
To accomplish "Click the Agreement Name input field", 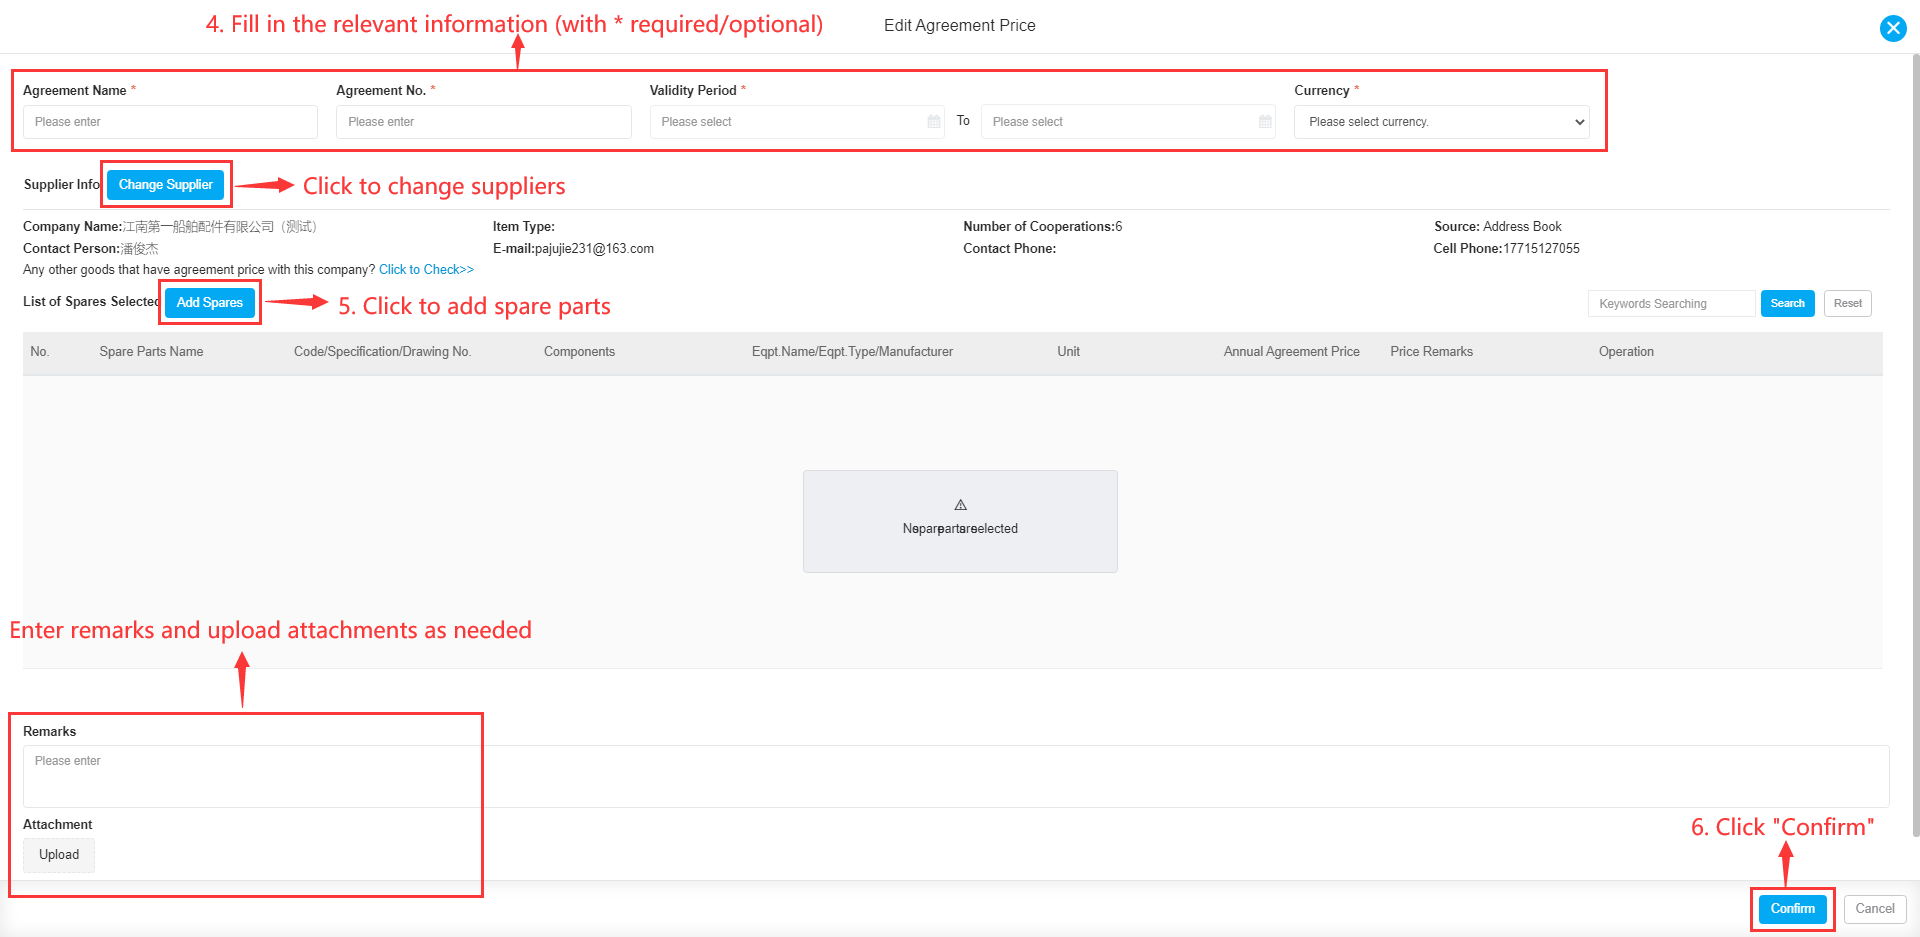I will point(170,122).
